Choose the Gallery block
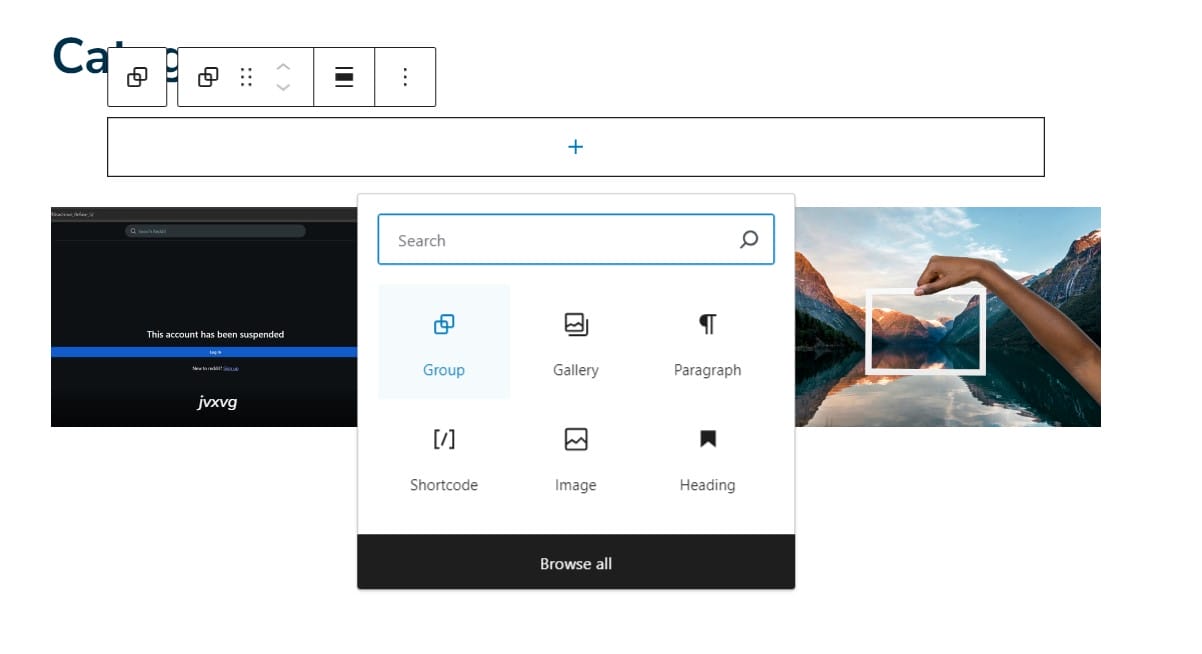 tap(576, 342)
